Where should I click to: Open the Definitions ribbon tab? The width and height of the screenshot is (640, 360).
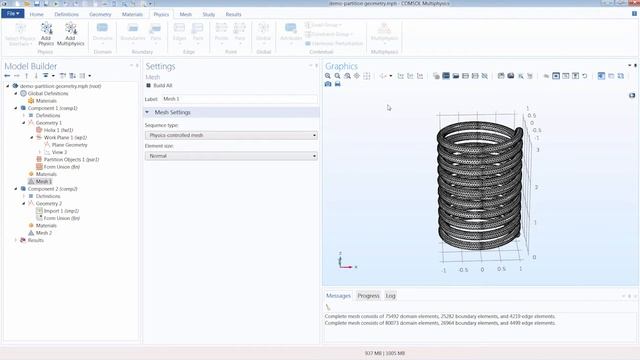[67, 14]
